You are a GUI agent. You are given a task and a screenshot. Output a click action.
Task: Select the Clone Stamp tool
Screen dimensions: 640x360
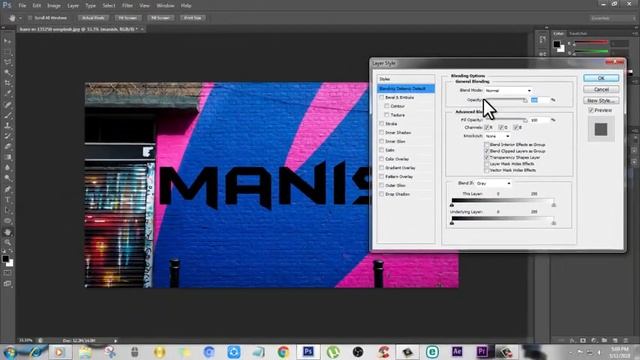tap(7, 126)
